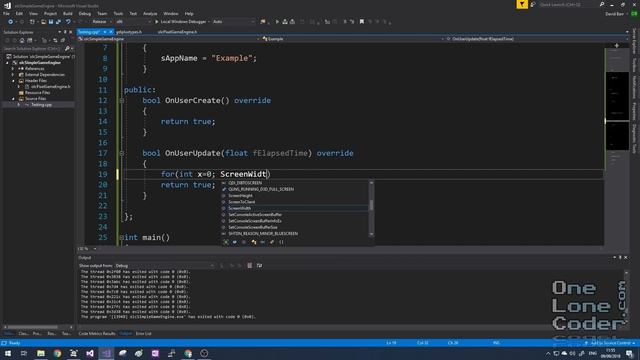
Task: Open the Show output from Debug dropdown
Action: [x=165, y=266]
